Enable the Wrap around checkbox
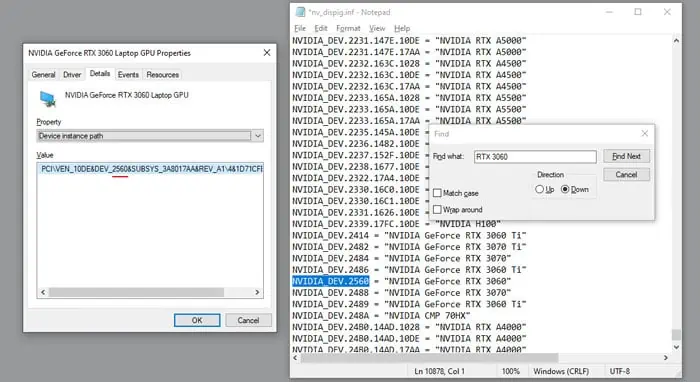 (x=437, y=209)
